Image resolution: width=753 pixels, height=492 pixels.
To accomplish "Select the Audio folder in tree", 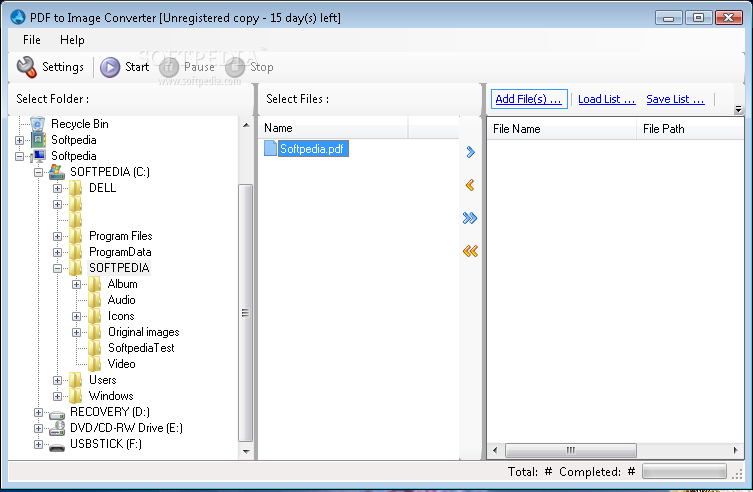I will 121,300.
